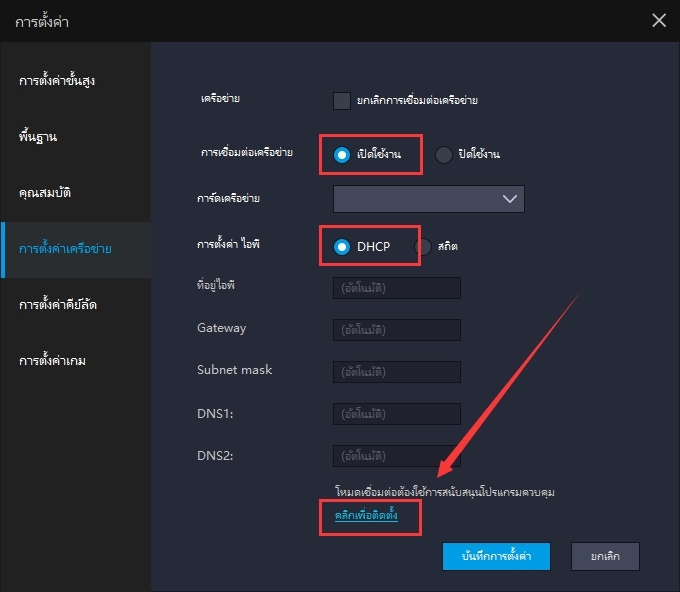Screen dimensions: 680x592
Task: Click the DNS1 input field
Action: (397, 414)
